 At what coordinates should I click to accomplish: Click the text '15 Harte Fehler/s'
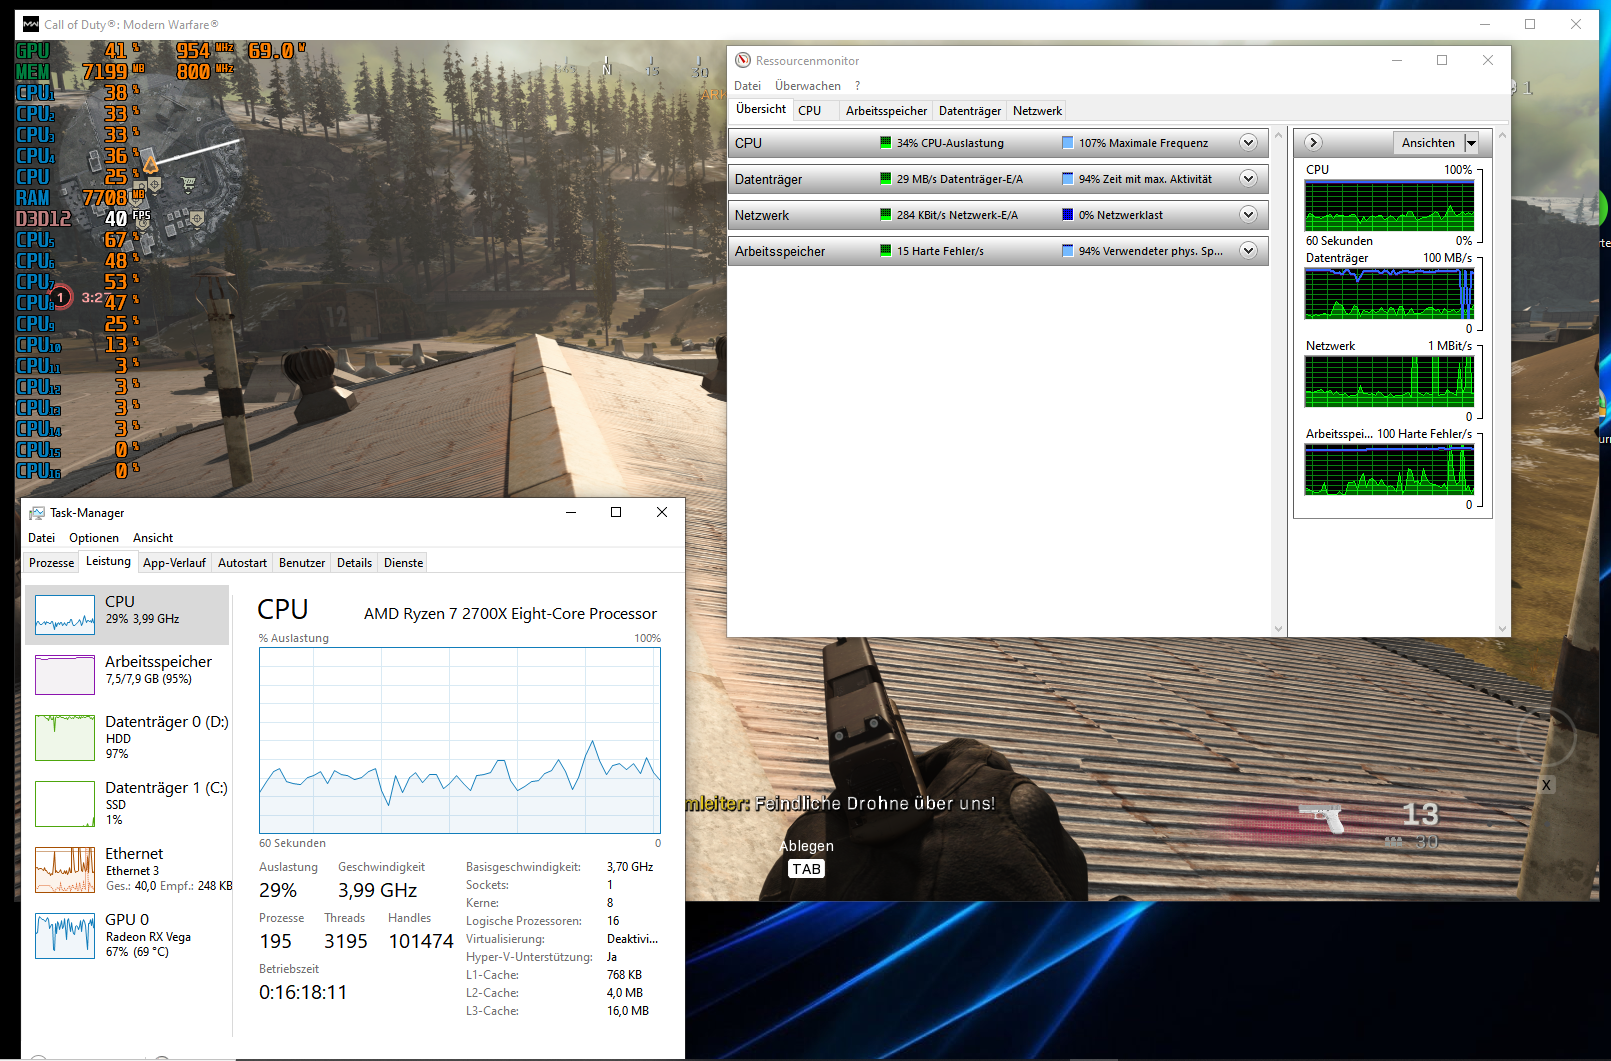coord(940,251)
